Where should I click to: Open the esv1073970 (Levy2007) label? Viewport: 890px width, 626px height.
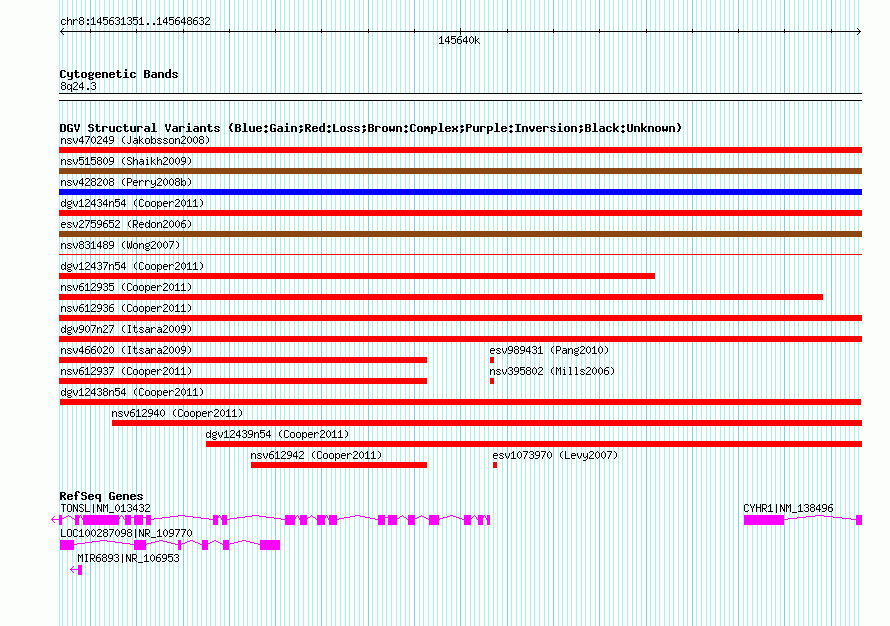pyautogui.click(x=555, y=455)
